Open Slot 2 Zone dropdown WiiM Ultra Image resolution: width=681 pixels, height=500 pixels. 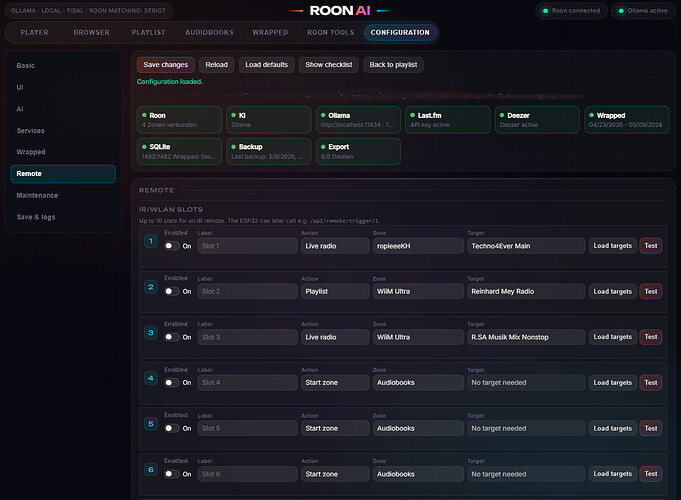418,291
